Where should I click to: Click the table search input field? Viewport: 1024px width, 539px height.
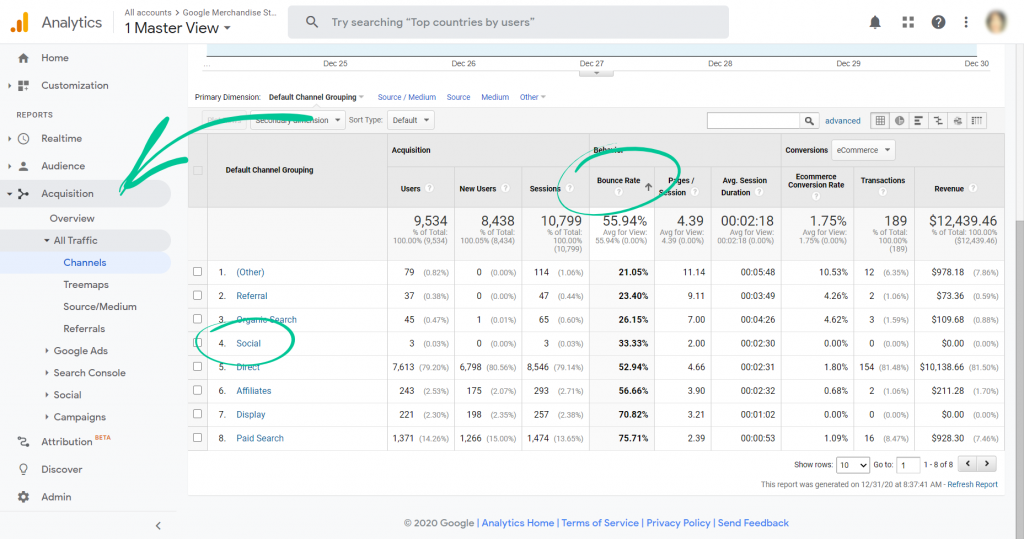pyautogui.click(x=754, y=121)
